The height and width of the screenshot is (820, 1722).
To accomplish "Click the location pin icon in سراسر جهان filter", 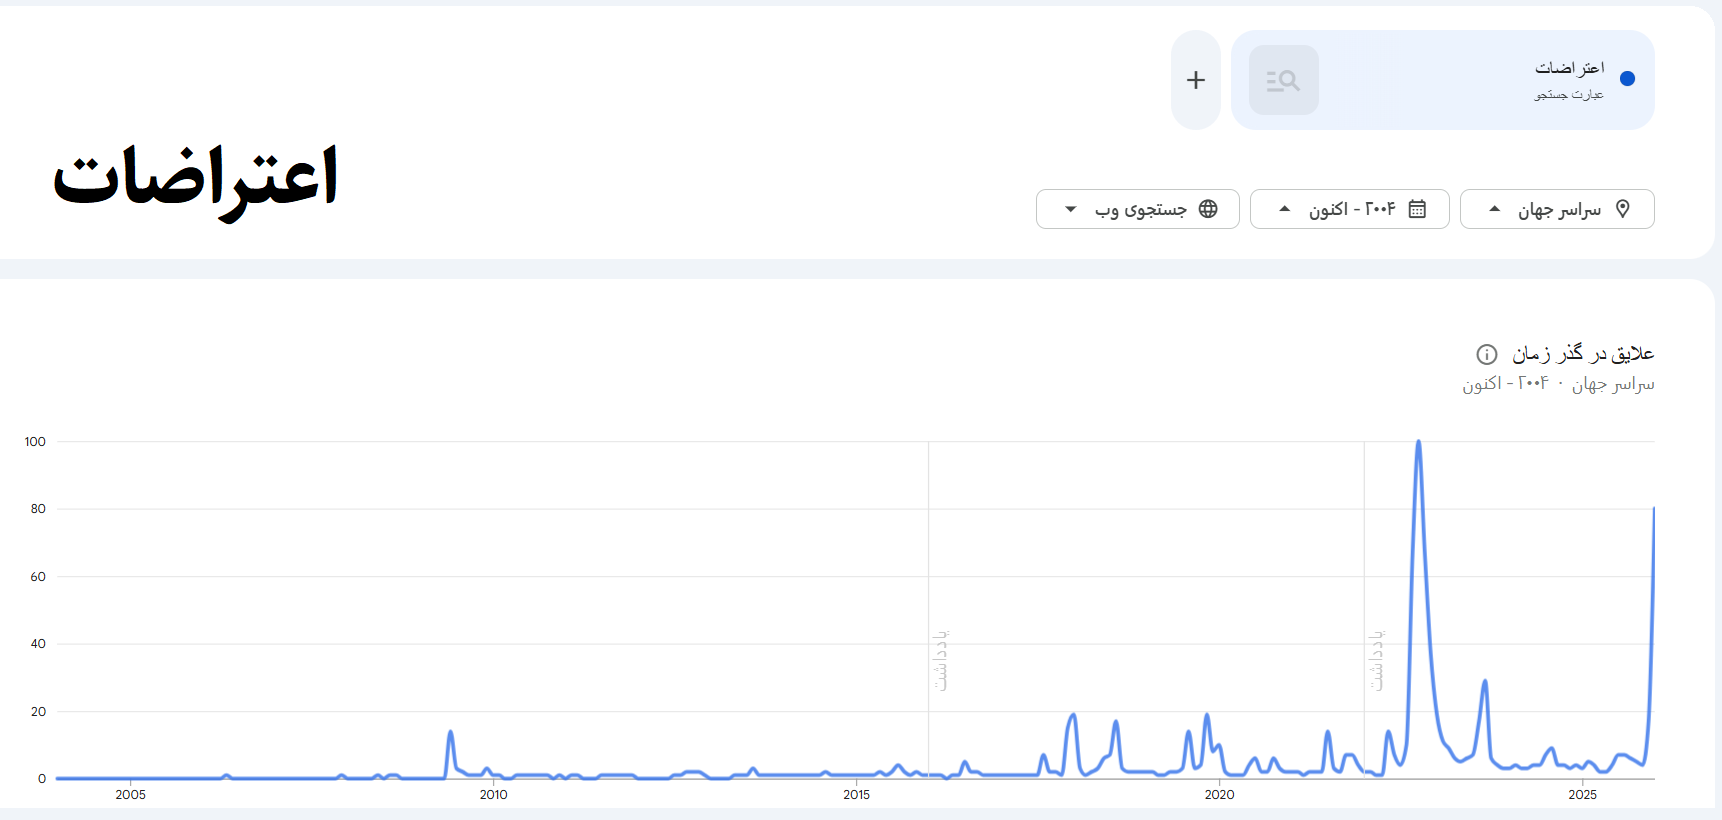I will tap(1623, 209).
